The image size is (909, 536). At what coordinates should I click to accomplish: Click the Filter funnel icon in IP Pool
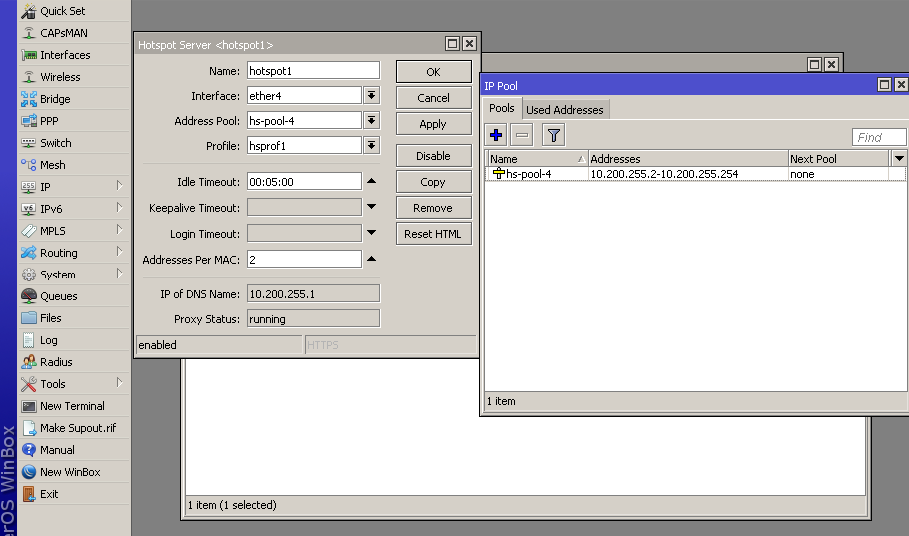[554, 135]
